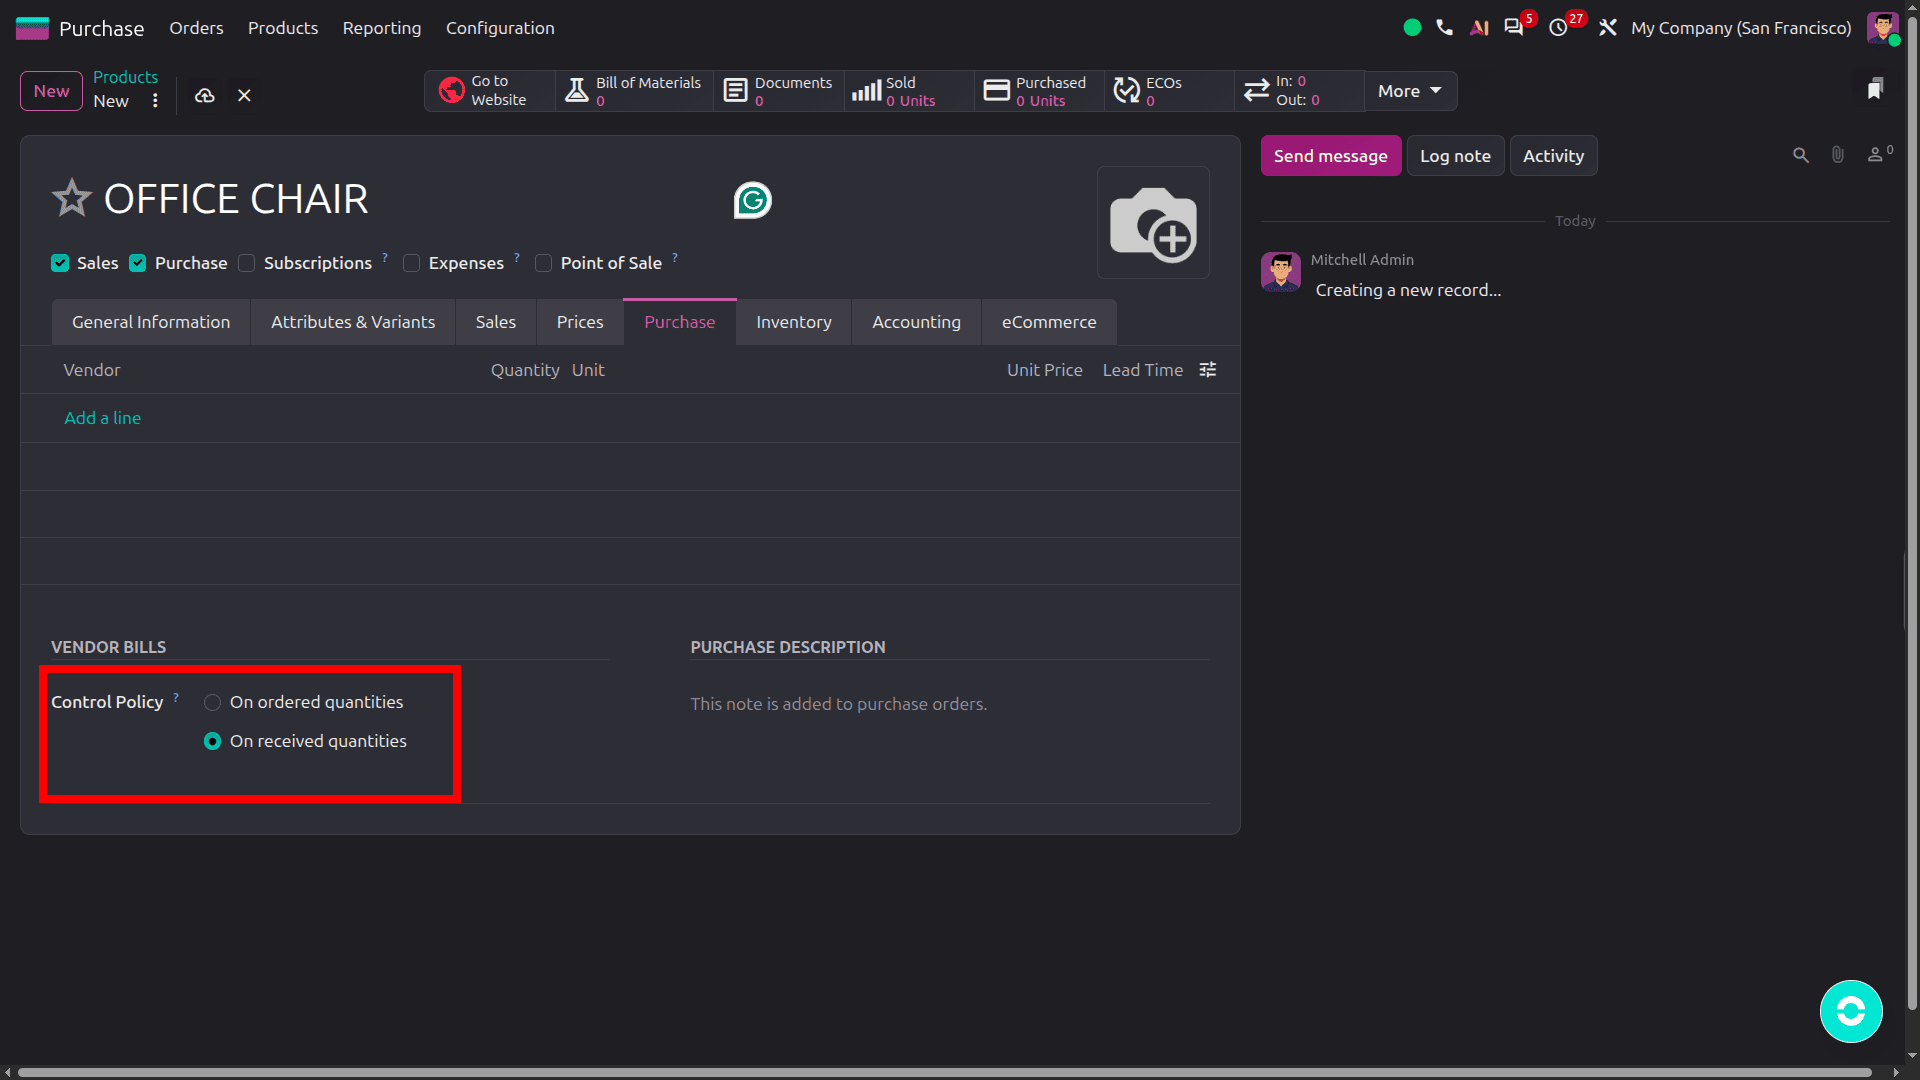This screenshot has width=1920, height=1080.
Task: Open the messages icon with badge 5
Action: pos(1514,28)
